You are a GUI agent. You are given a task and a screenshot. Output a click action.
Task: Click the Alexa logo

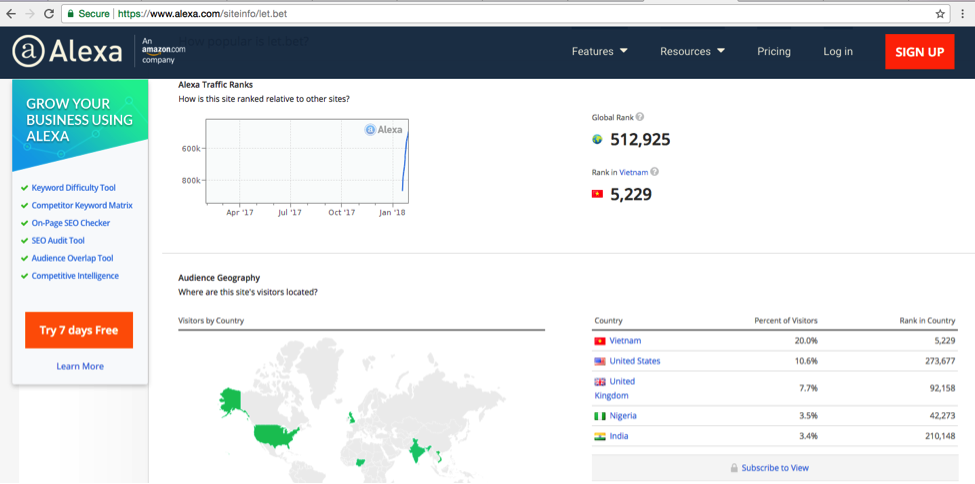click(x=67, y=52)
